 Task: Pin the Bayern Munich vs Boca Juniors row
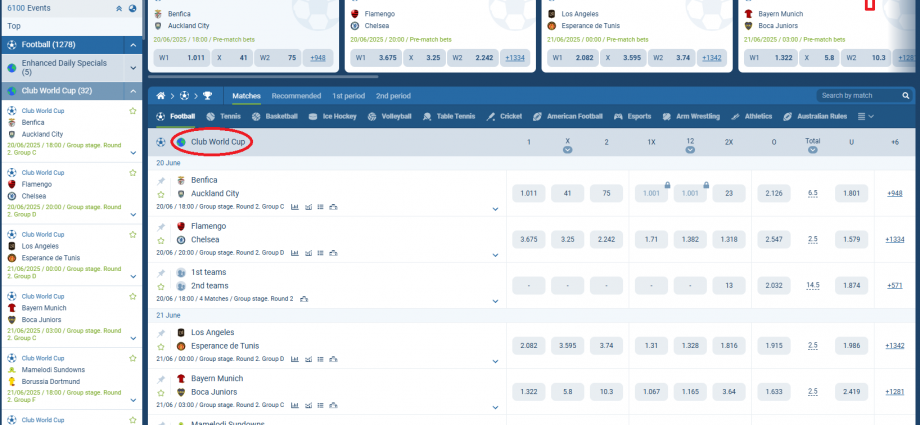tap(161, 379)
